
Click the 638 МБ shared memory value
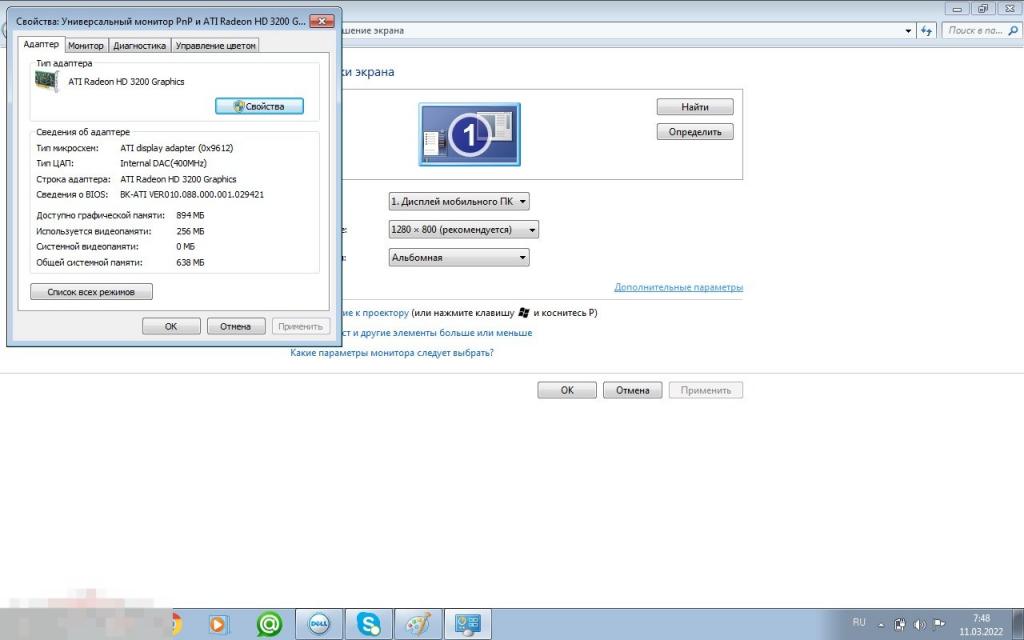(190, 263)
